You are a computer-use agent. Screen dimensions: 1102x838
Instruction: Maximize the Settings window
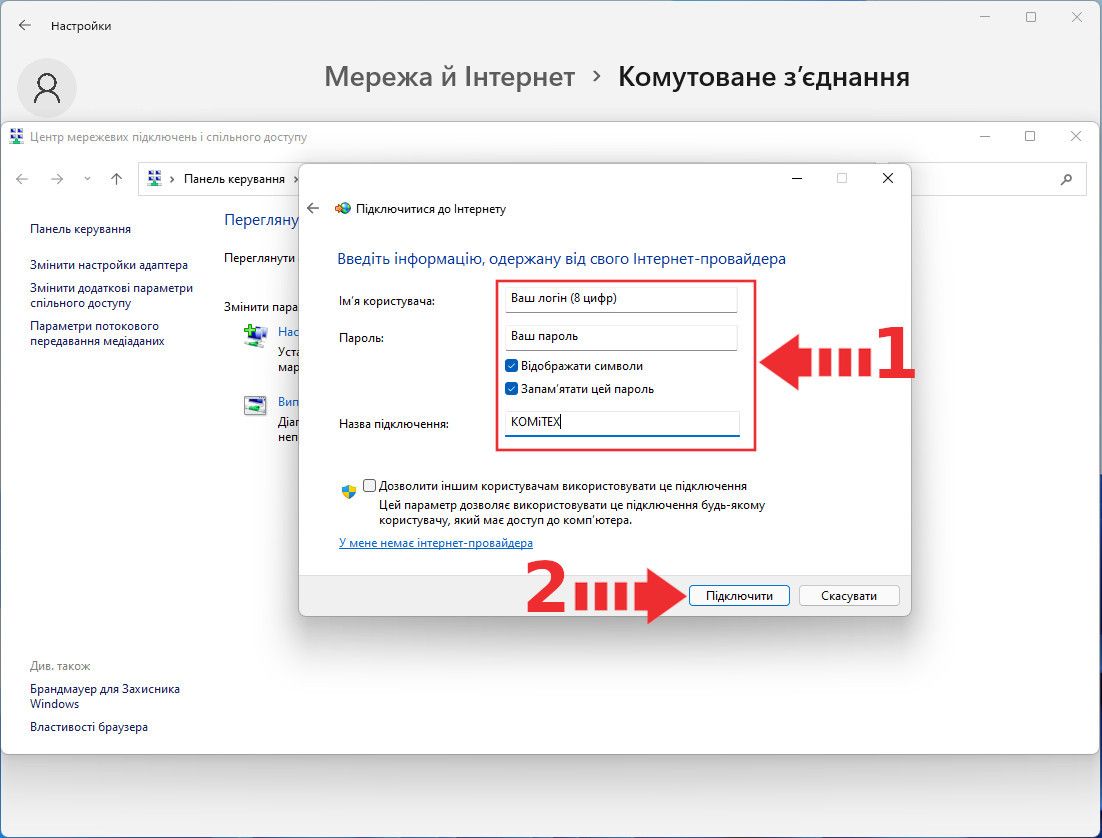1031,17
